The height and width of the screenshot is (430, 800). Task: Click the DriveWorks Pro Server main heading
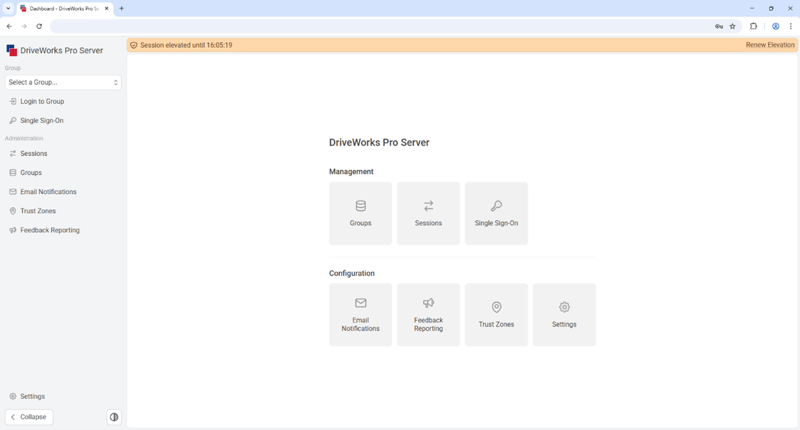[379, 142]
